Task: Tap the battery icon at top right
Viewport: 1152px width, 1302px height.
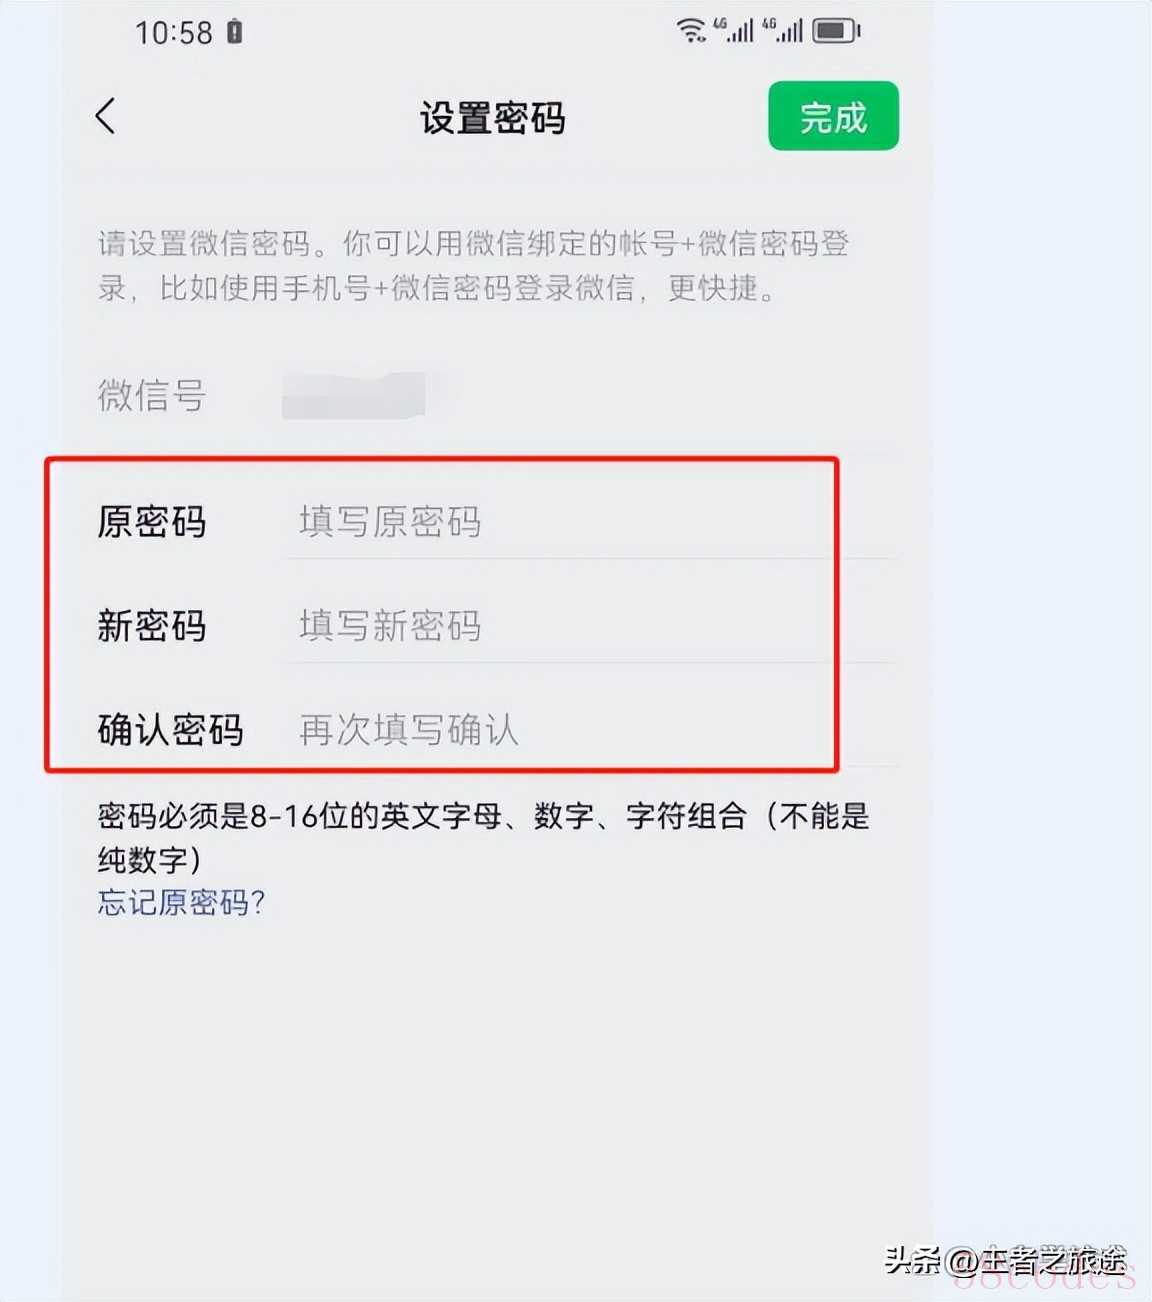Action: (x=836, y=31)
